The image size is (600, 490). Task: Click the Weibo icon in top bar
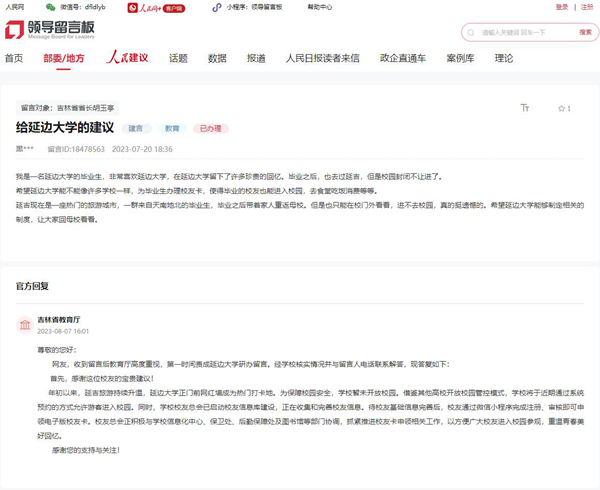point(49,7)
